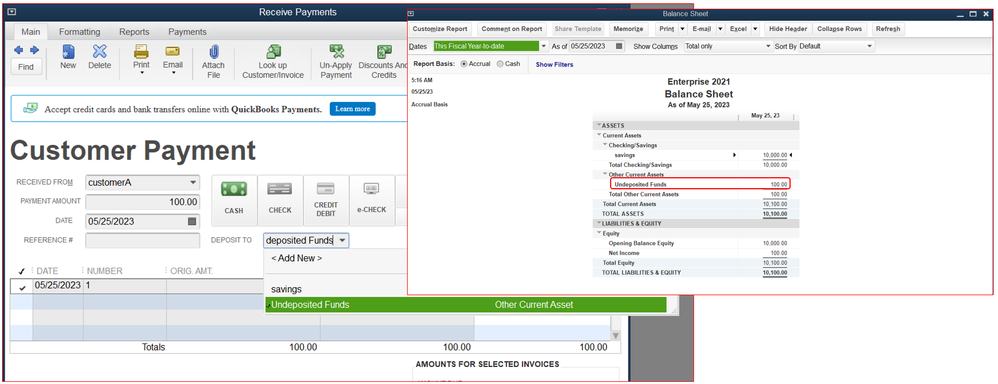Select CREDIT DEBIT payment method
The image size is (998, 384).
click(x=326, y=200)
